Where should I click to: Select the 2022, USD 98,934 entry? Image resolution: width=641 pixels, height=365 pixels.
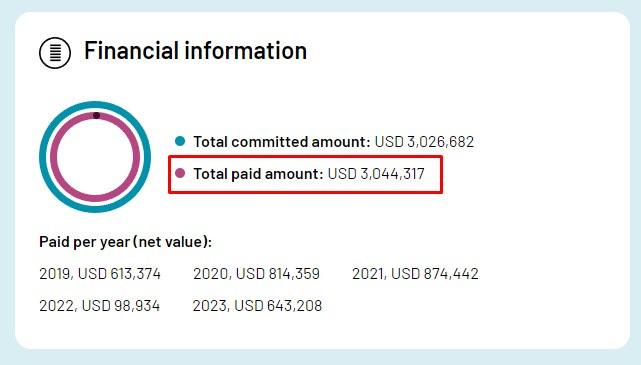[100, 305]
